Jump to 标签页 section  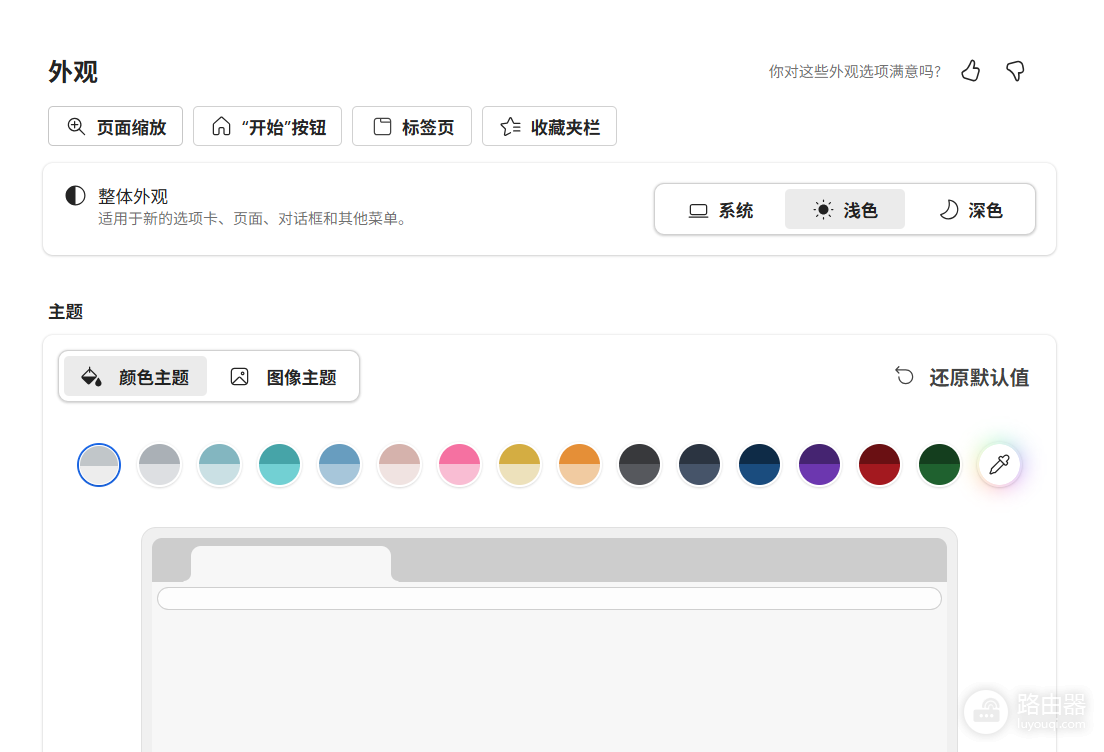tap(412, 127)
